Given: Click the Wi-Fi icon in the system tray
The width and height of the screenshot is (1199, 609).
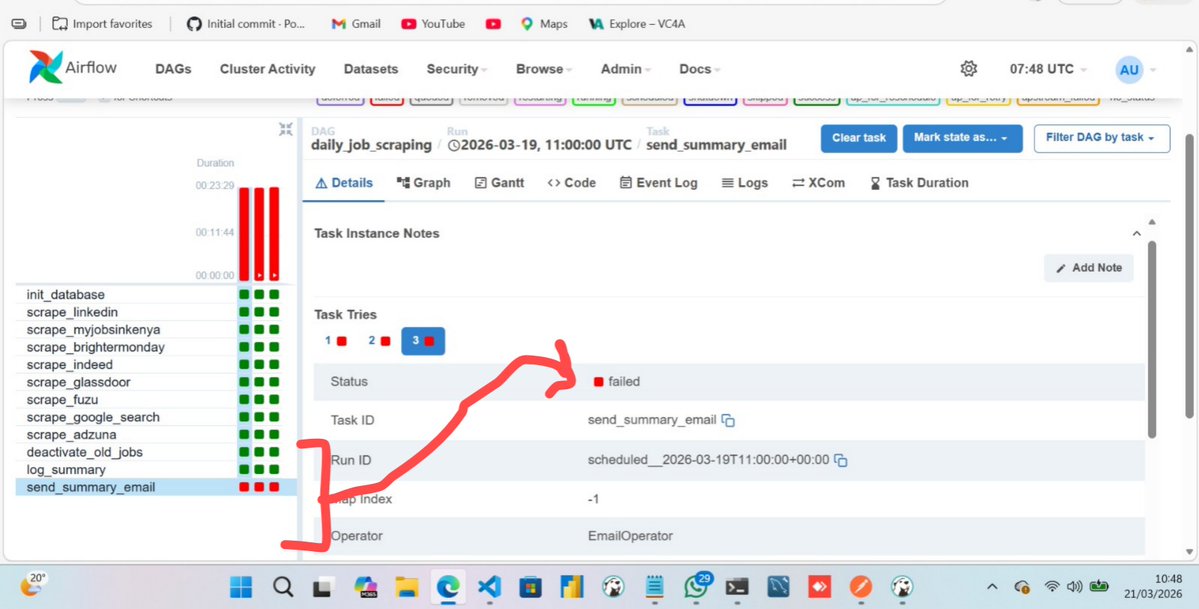Looking at the screenshot, I should click(x=1052, y=587).
